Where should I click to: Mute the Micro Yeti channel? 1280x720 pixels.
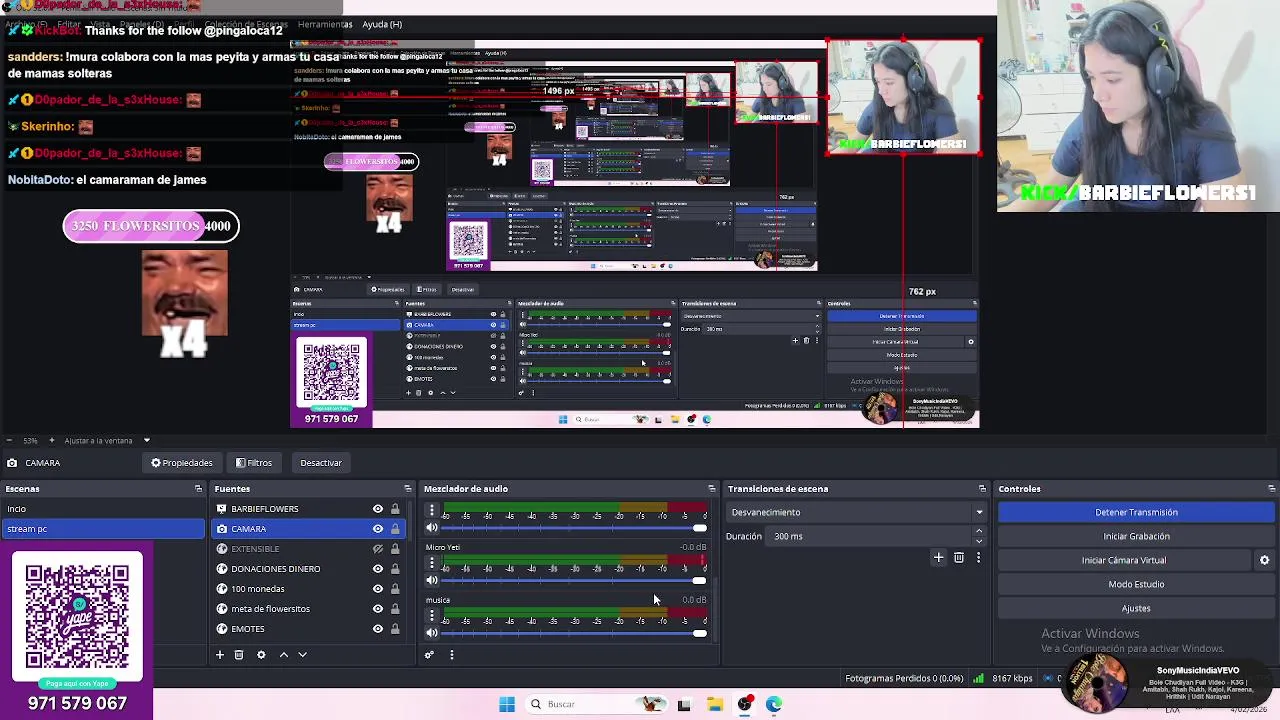pos(432,580)
